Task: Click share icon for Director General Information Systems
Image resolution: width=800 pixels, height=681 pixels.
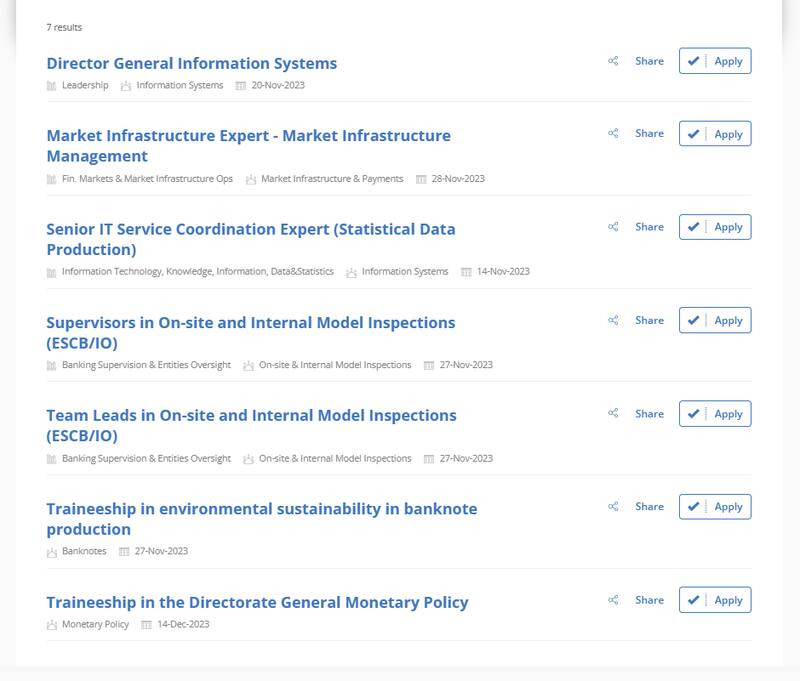Action: [x=613, y=61]
